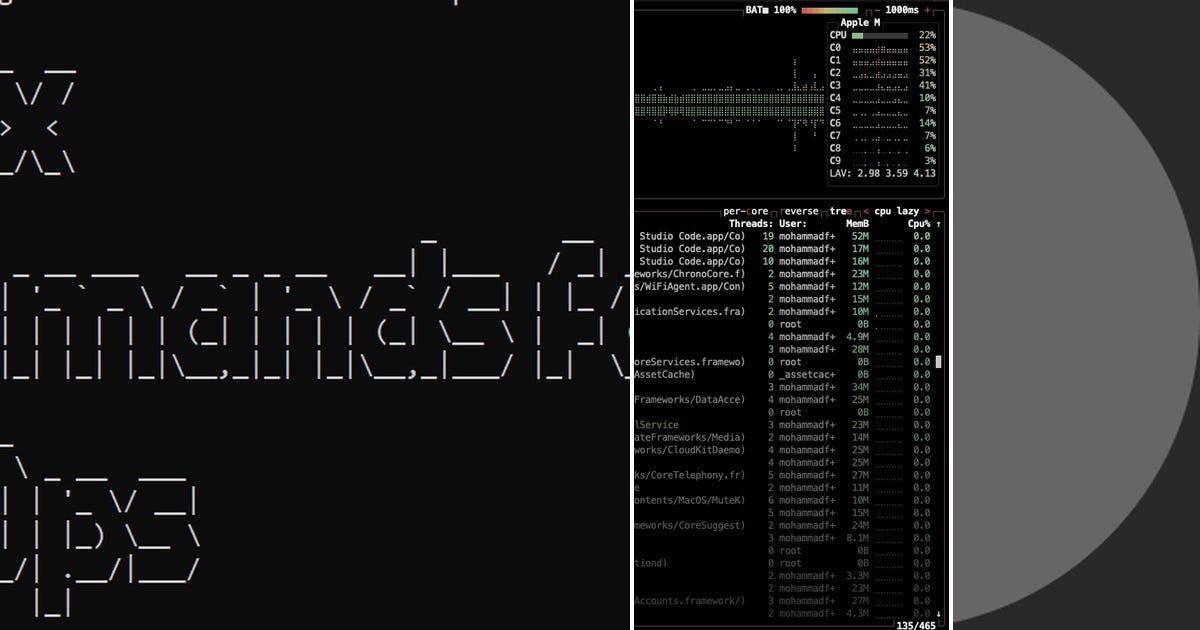Viewport: 1200px width, 630px height.
Task: Click left arrow to change sort column
Action: (866, 211)
